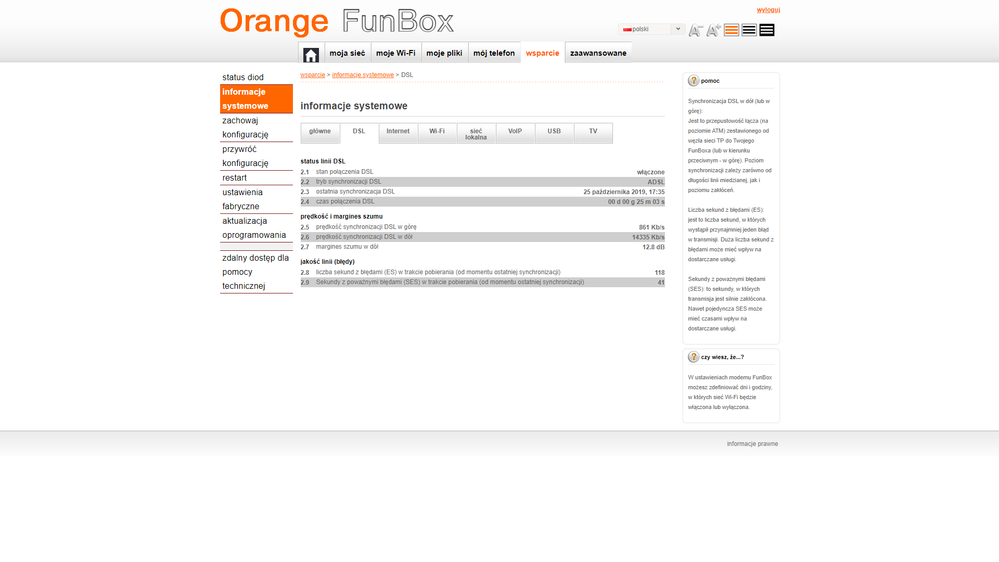Click informacje prawne footer link

752,443
